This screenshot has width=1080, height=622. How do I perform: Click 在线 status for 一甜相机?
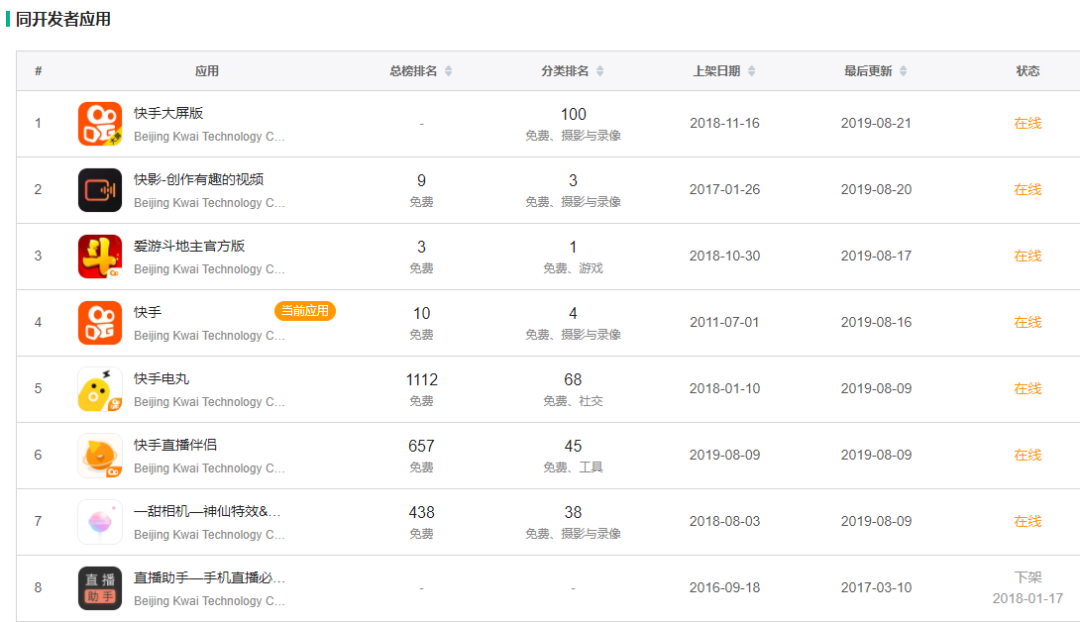pyautogui.click(x=1028, y=521)
